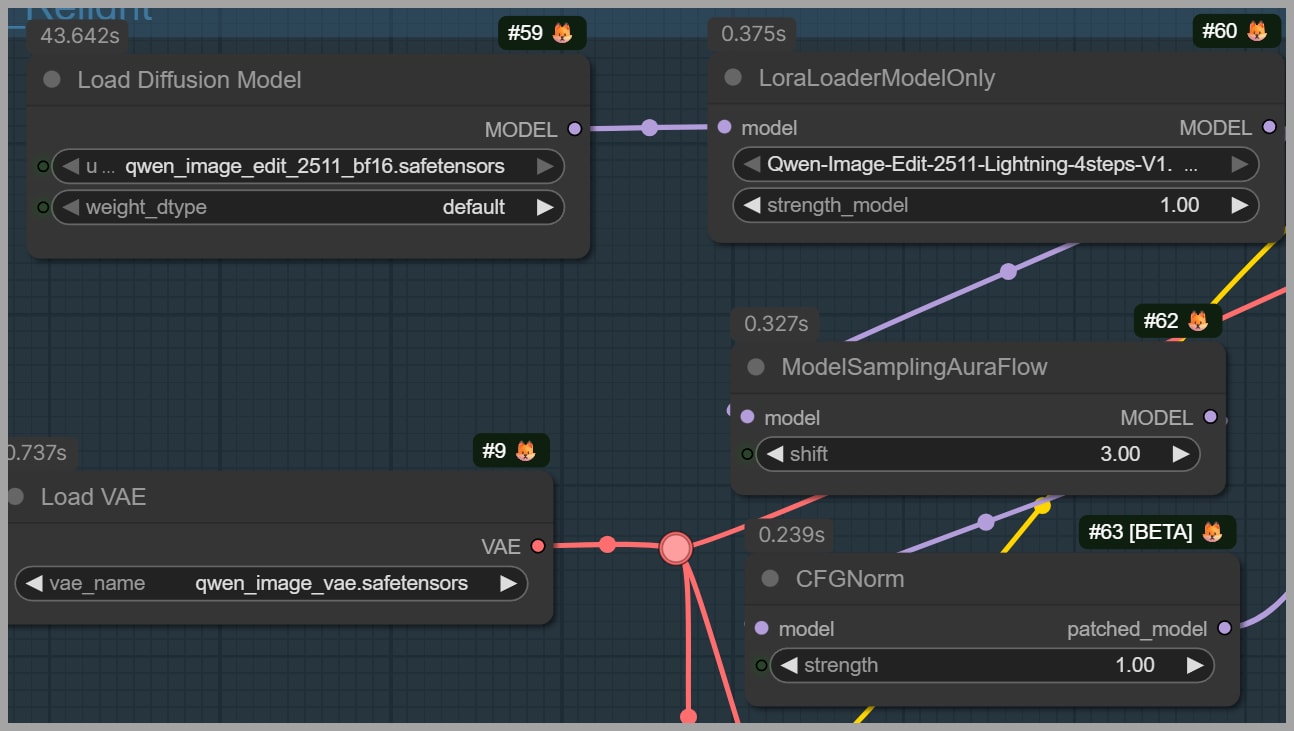The height and width of the screenshot is (731, 1294).
Task: Collapse the Load Diffusion Model node
Action: pyautogui.click(x=52, y=80)
